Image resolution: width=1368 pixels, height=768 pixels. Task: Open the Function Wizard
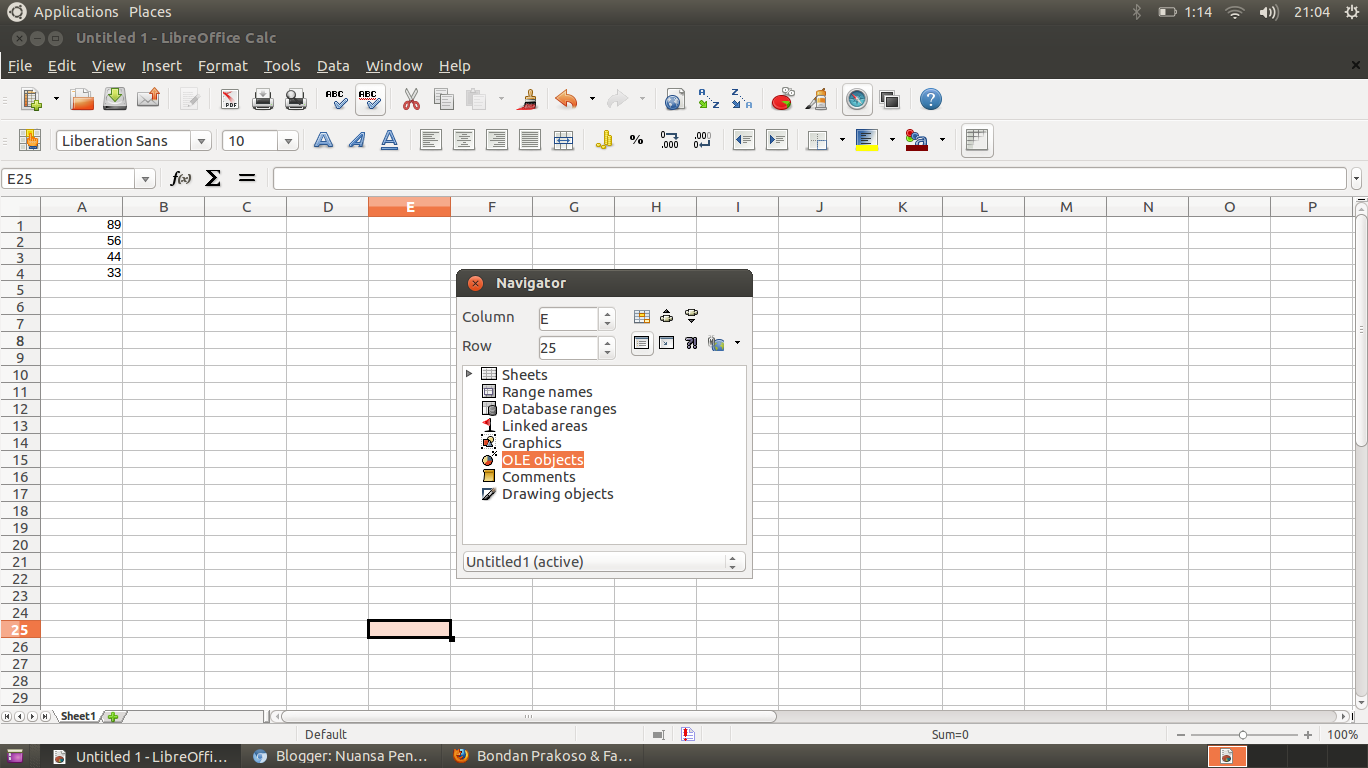tap(181, 179)
